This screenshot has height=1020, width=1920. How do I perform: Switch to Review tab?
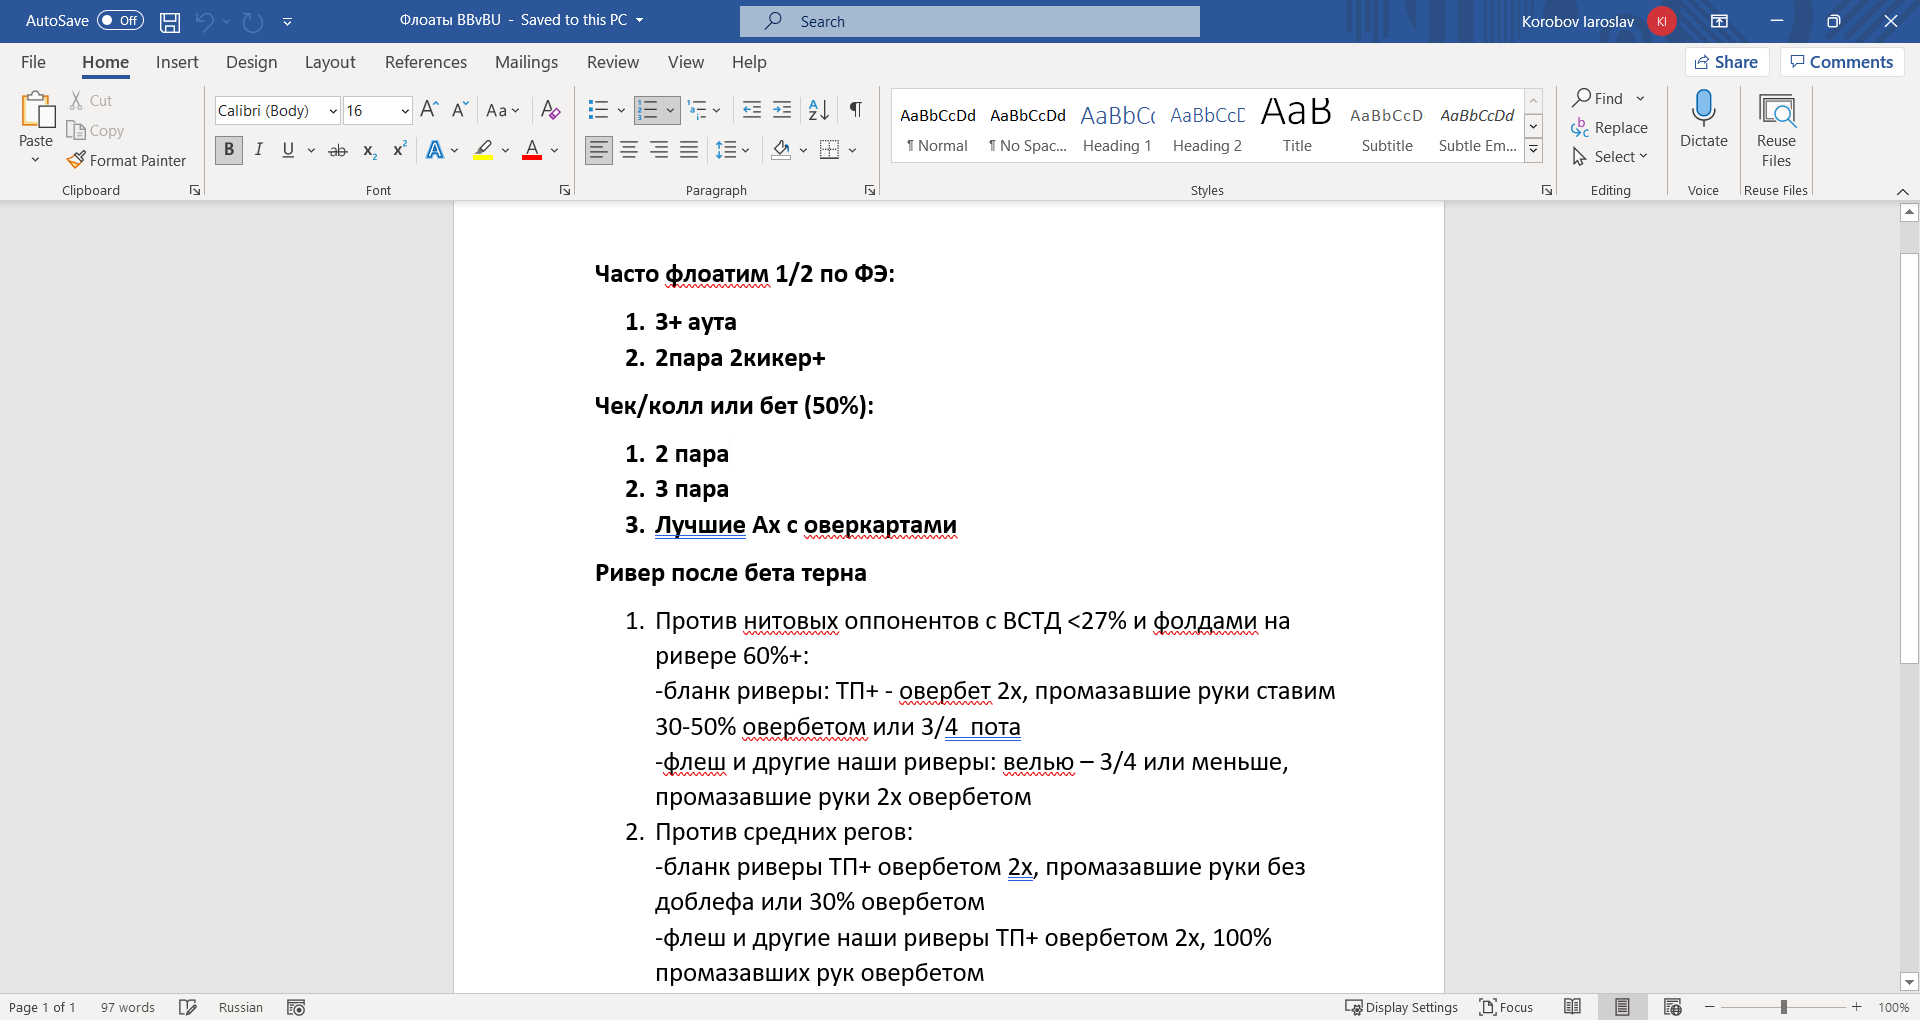[613, 62]
